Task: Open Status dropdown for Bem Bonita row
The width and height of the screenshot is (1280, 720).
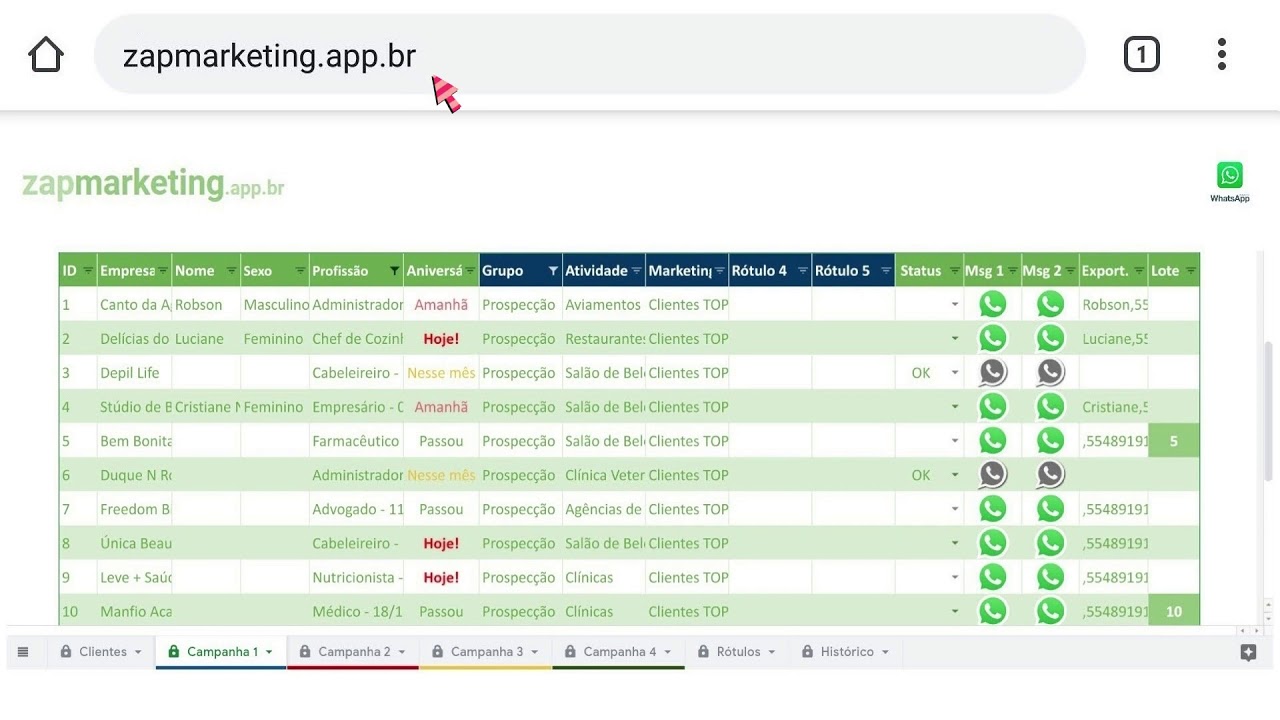Action: (x=955, y=441)
